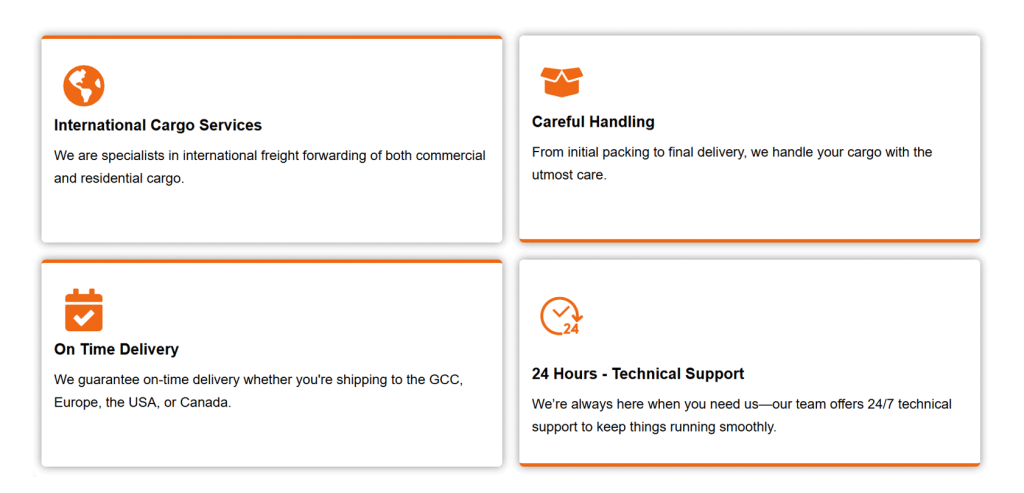Click the orange bottom border of Careful Handling card
The image size is (1024, 493).
(x=749, y=240)
